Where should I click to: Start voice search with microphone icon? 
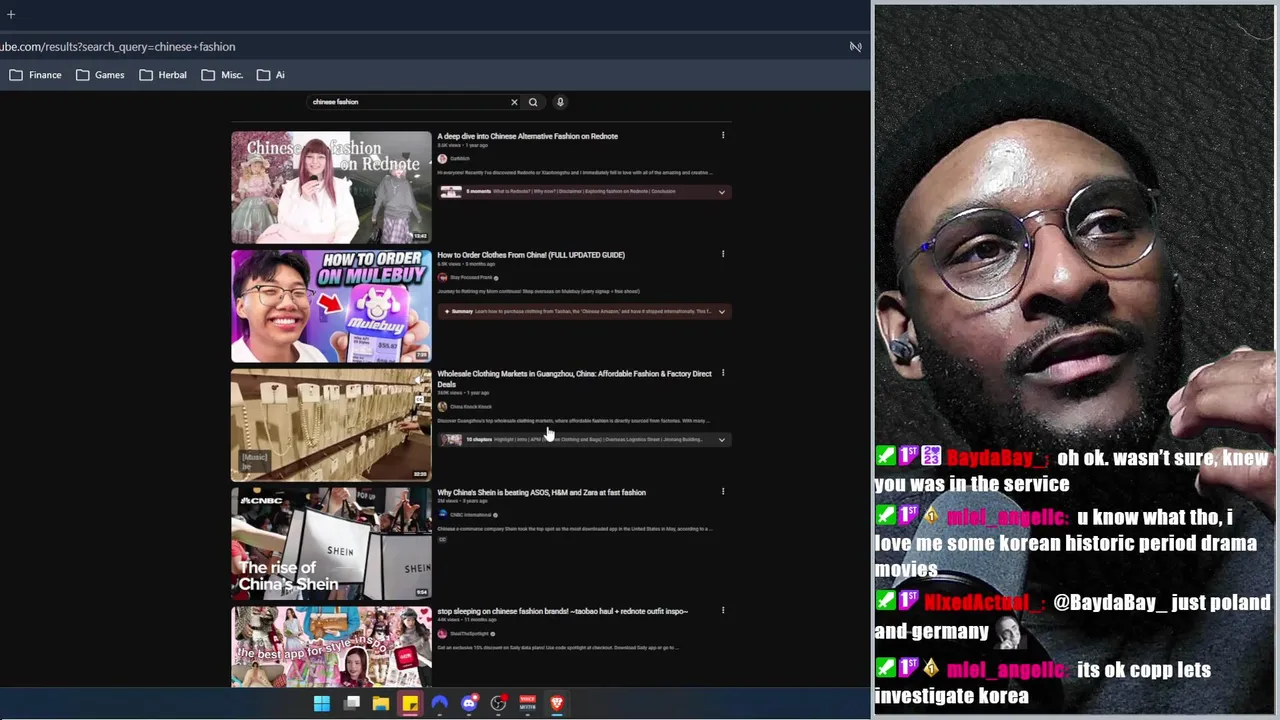[560, 102]
